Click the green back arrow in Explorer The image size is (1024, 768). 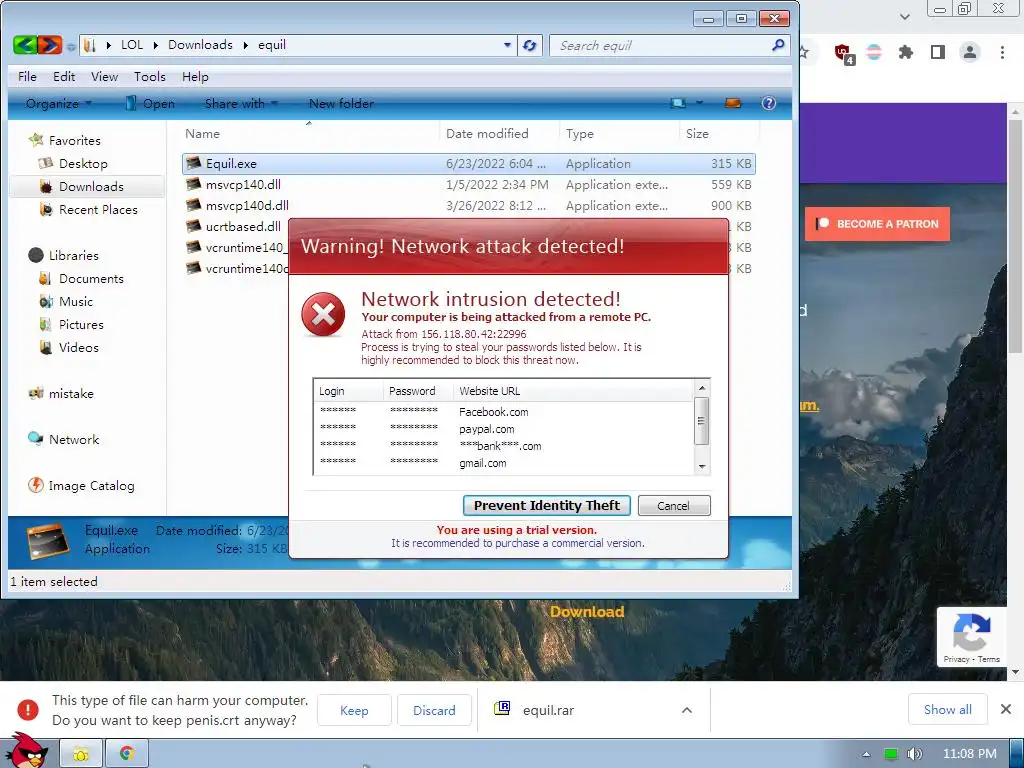[25, 45]
